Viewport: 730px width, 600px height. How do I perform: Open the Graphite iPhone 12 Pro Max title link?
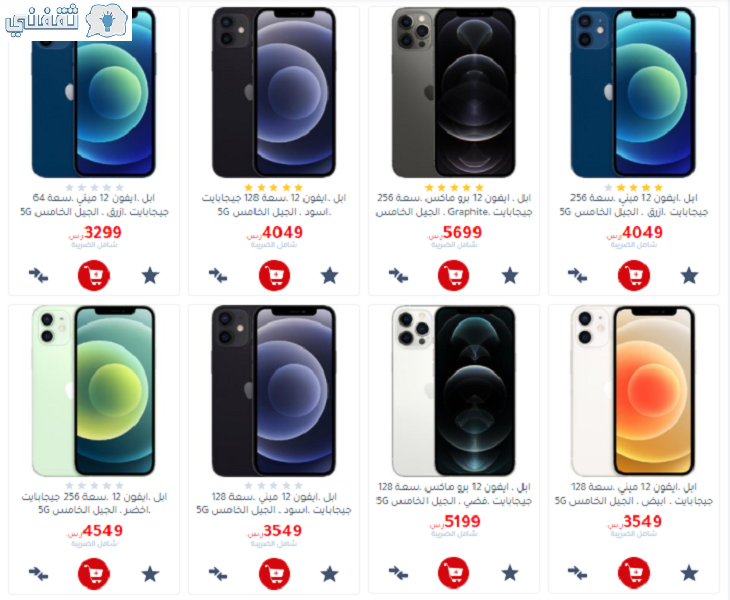(x=454, y=205)
